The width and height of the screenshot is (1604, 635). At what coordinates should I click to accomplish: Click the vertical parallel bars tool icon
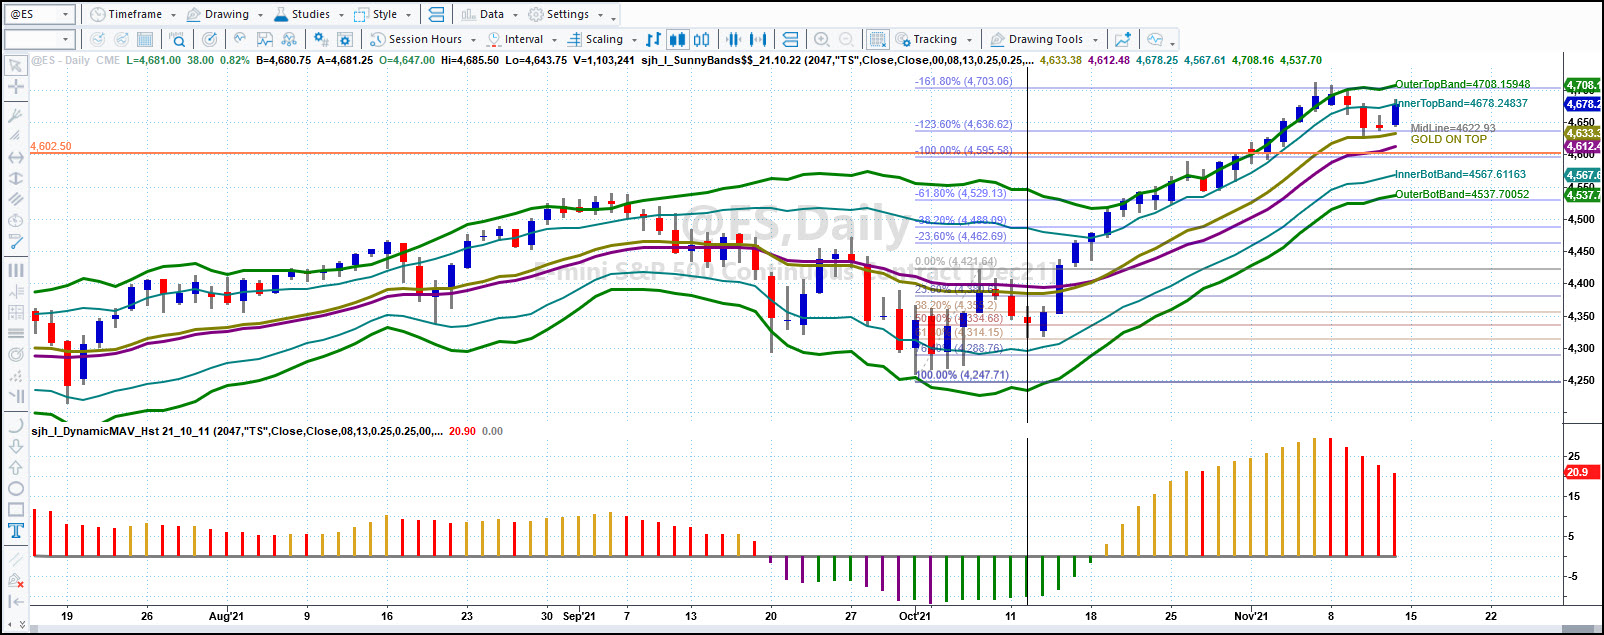click(16, 270)
